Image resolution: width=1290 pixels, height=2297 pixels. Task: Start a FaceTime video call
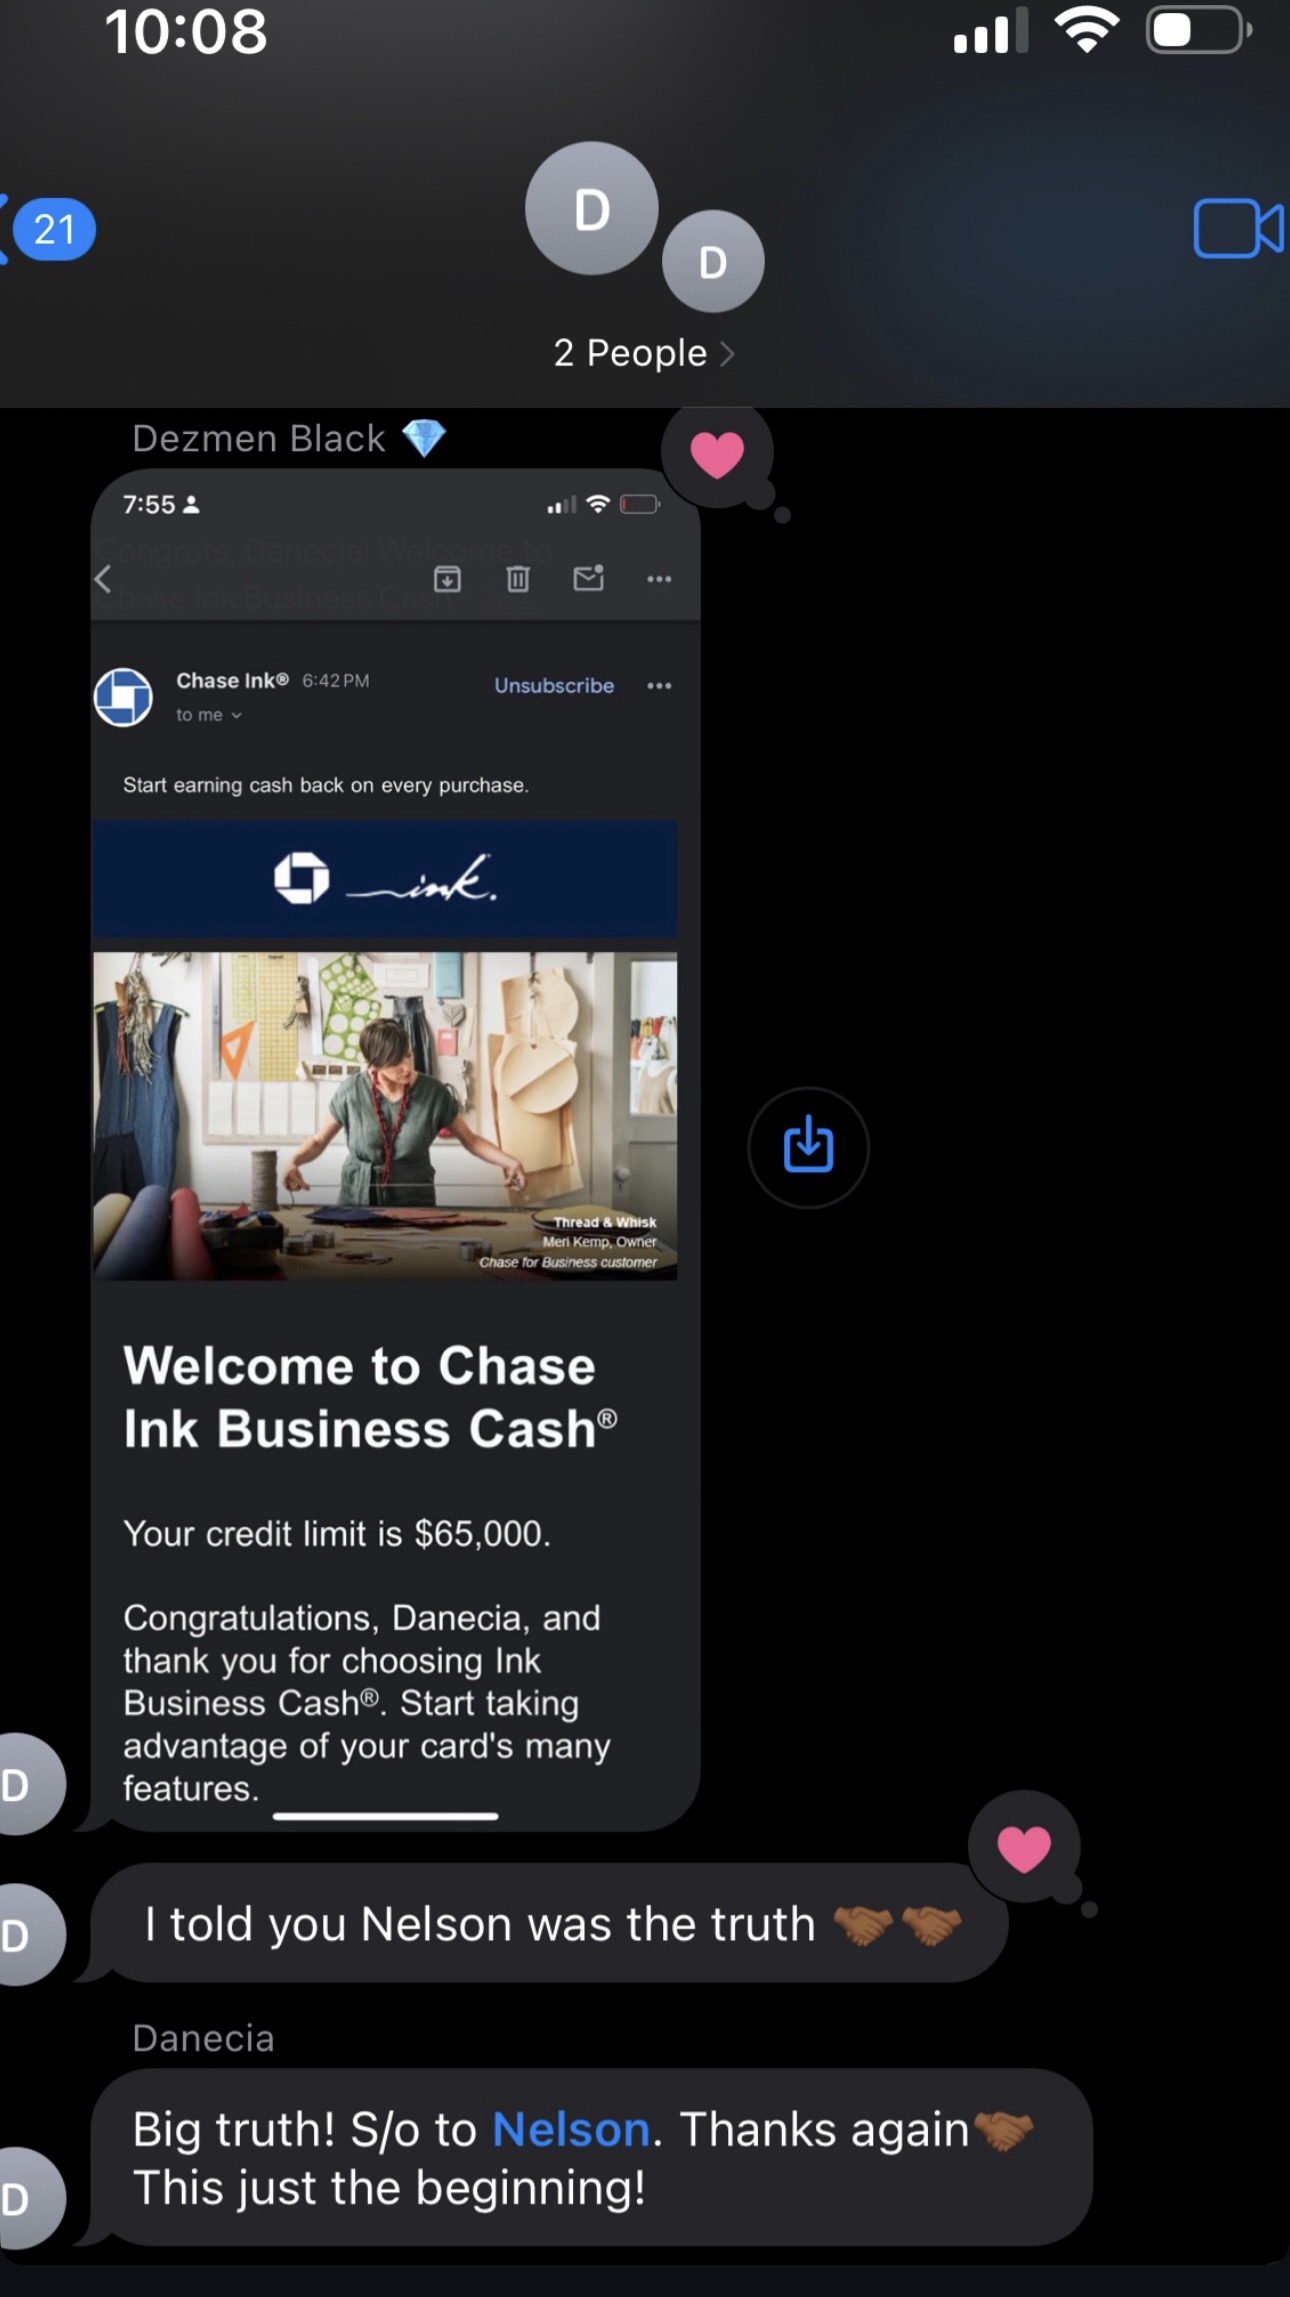pos(1237,229)
